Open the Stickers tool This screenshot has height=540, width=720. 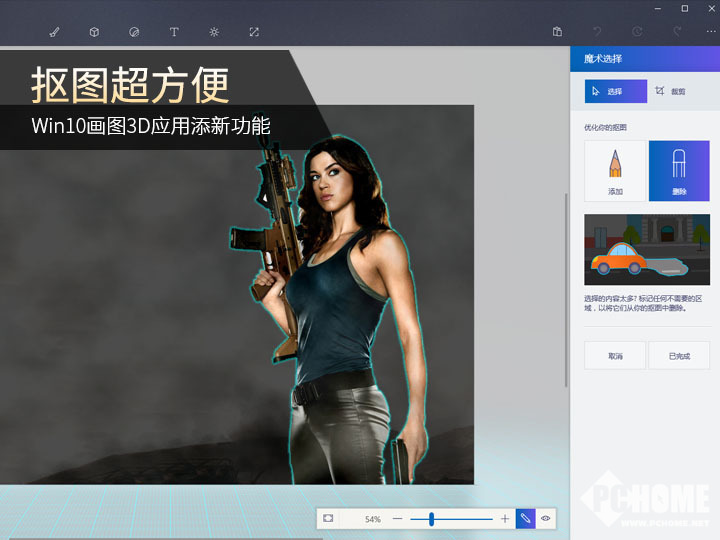click(134, 32)
